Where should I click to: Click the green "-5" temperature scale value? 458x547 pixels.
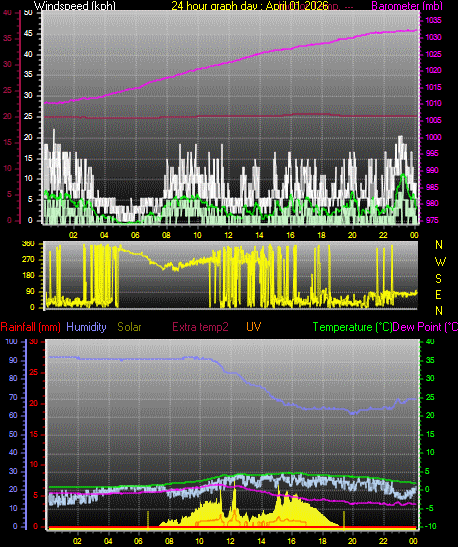tap(429, 508)
